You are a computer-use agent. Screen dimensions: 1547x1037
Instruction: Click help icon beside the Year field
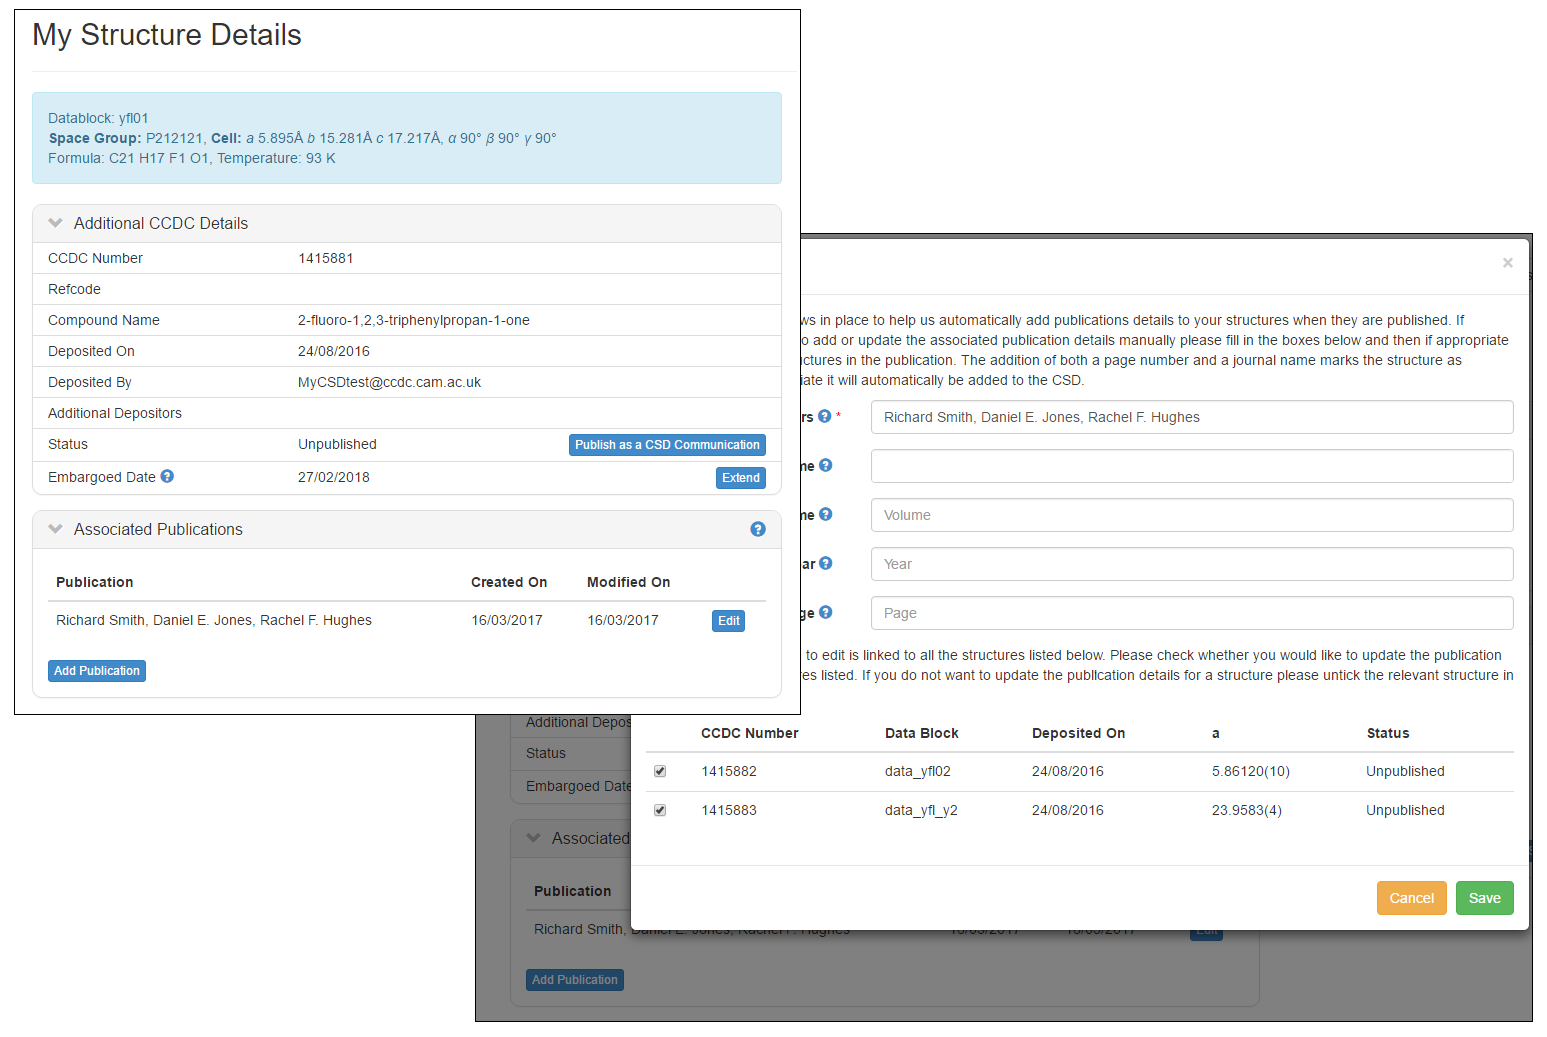coord(825,564)
